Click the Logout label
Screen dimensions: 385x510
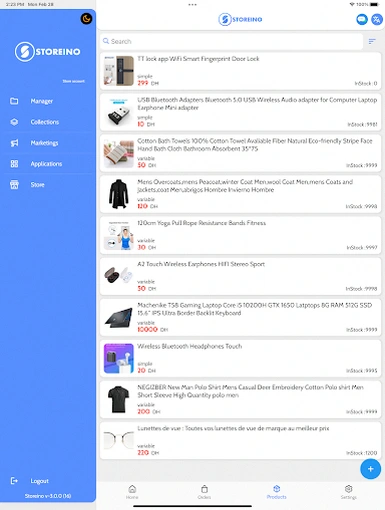coord(40,481)
